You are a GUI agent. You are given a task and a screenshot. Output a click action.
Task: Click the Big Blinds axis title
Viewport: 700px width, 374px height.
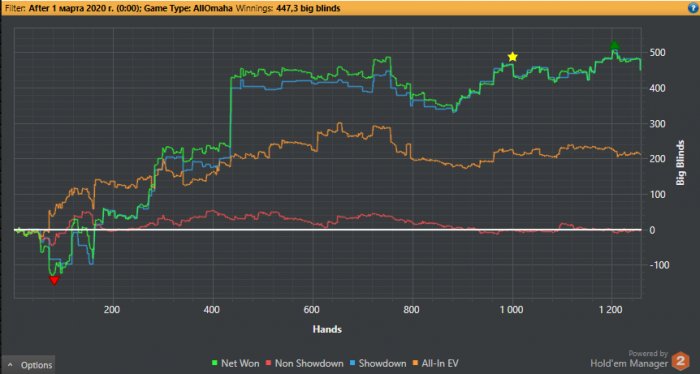click(x=680, y=162)
